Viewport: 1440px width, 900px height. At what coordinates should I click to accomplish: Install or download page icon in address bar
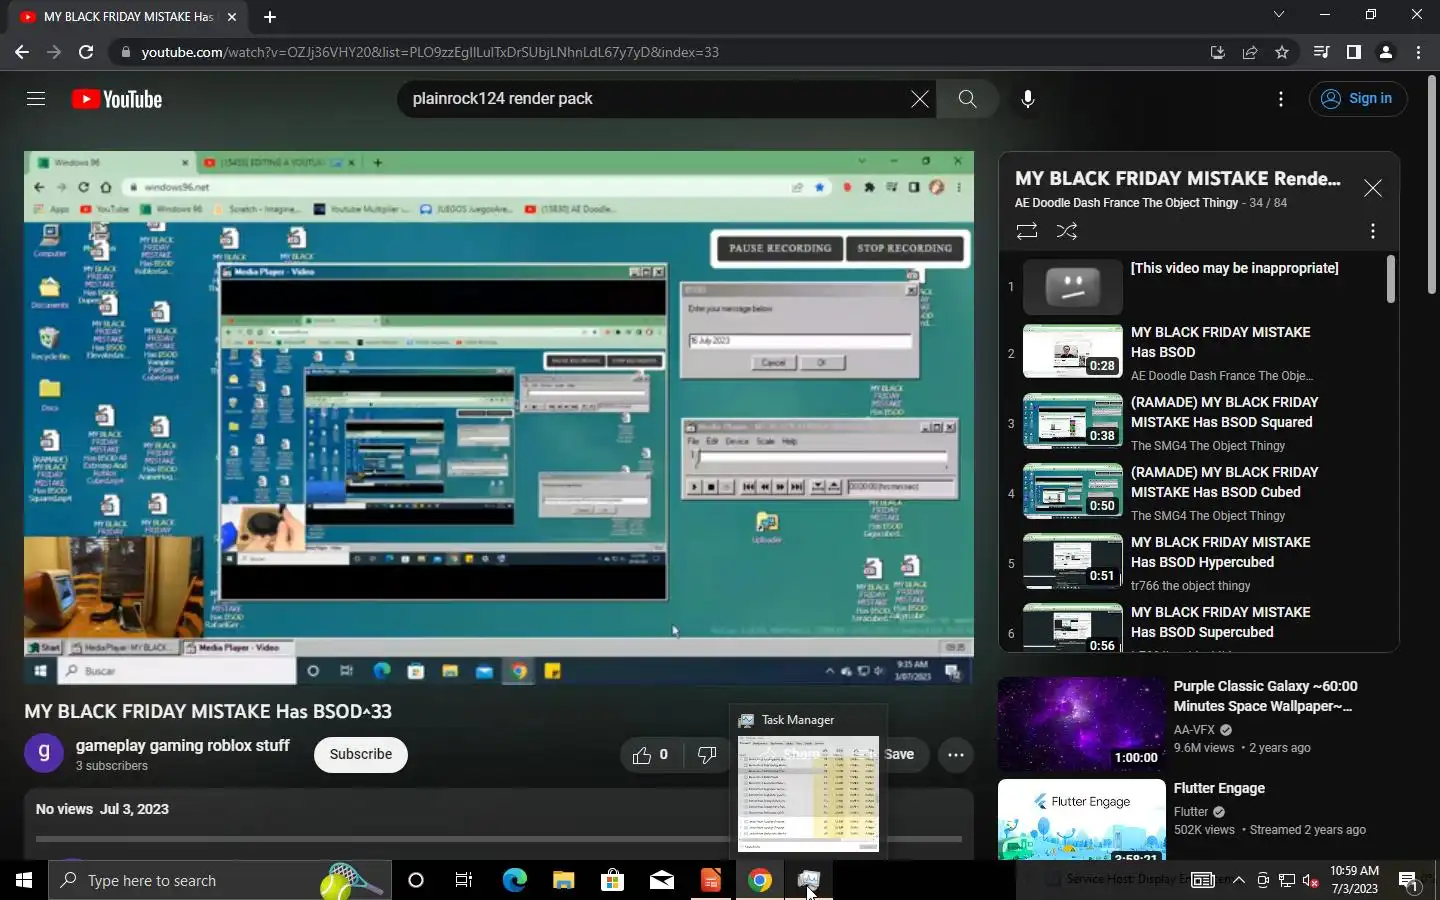(x=1217, y=52)
